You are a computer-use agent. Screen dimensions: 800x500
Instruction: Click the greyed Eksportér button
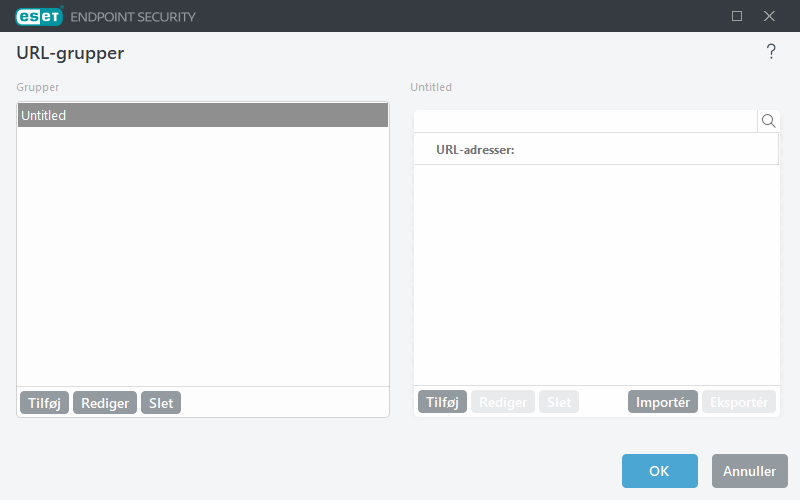click(x=739, y=402)
